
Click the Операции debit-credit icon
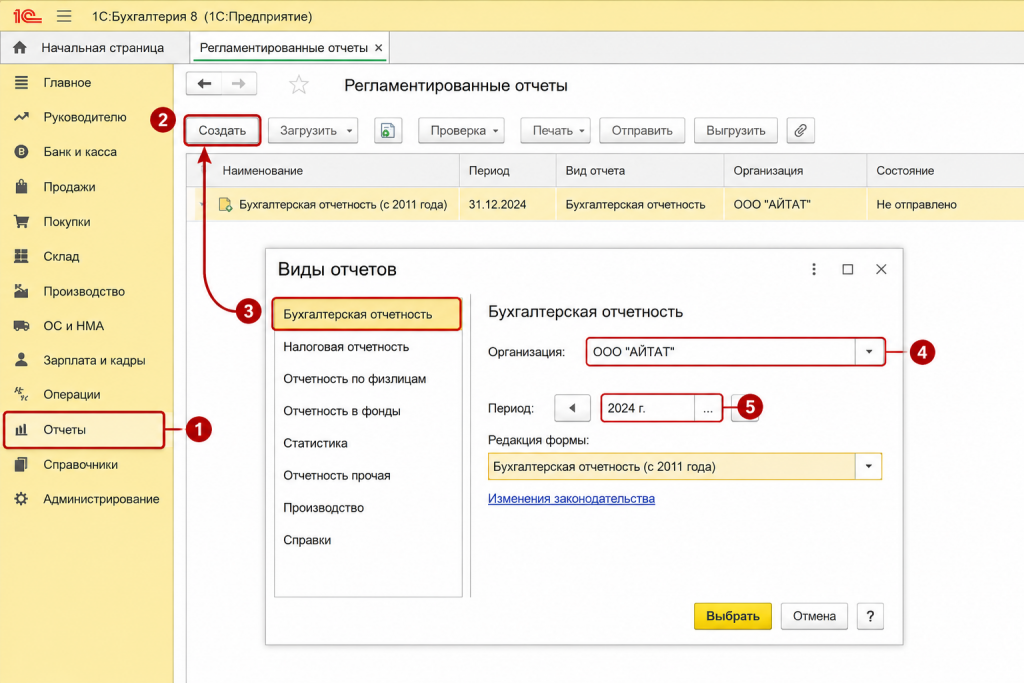coord(22,394)
